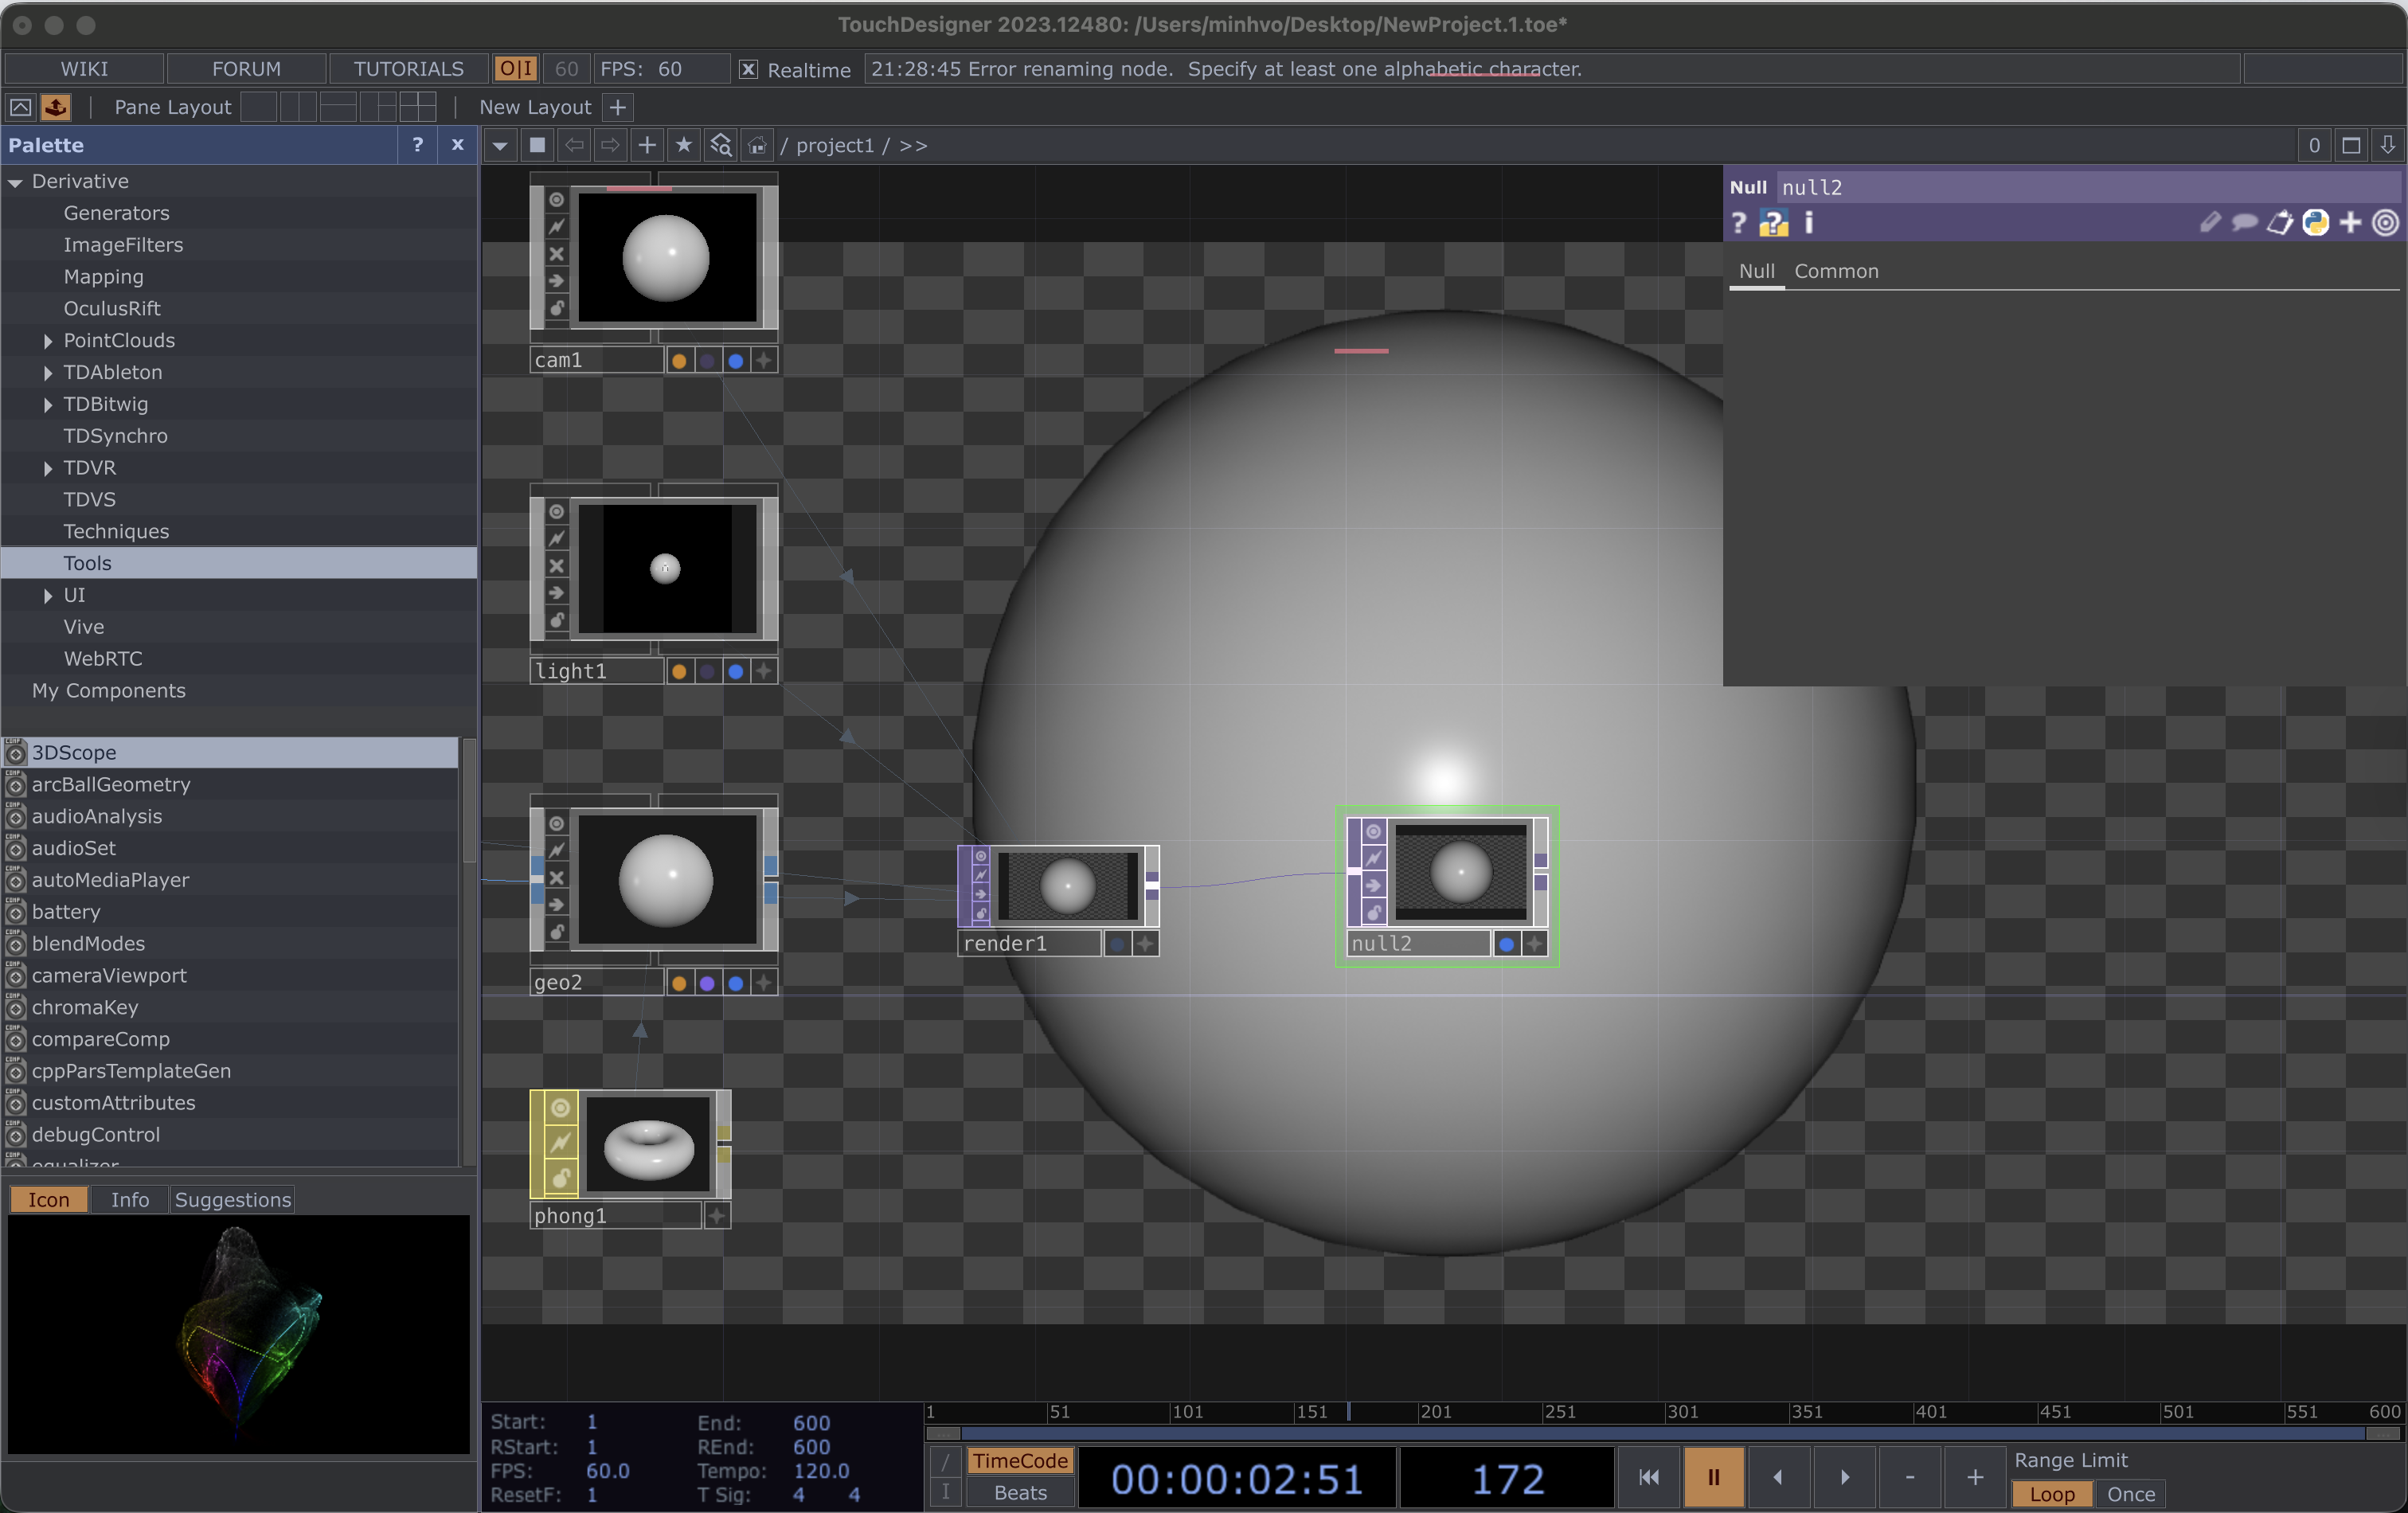Open the pane dropdown arrow in the toolbar
Screen dimensions: 2408x1513
click(x=500, y=145)
